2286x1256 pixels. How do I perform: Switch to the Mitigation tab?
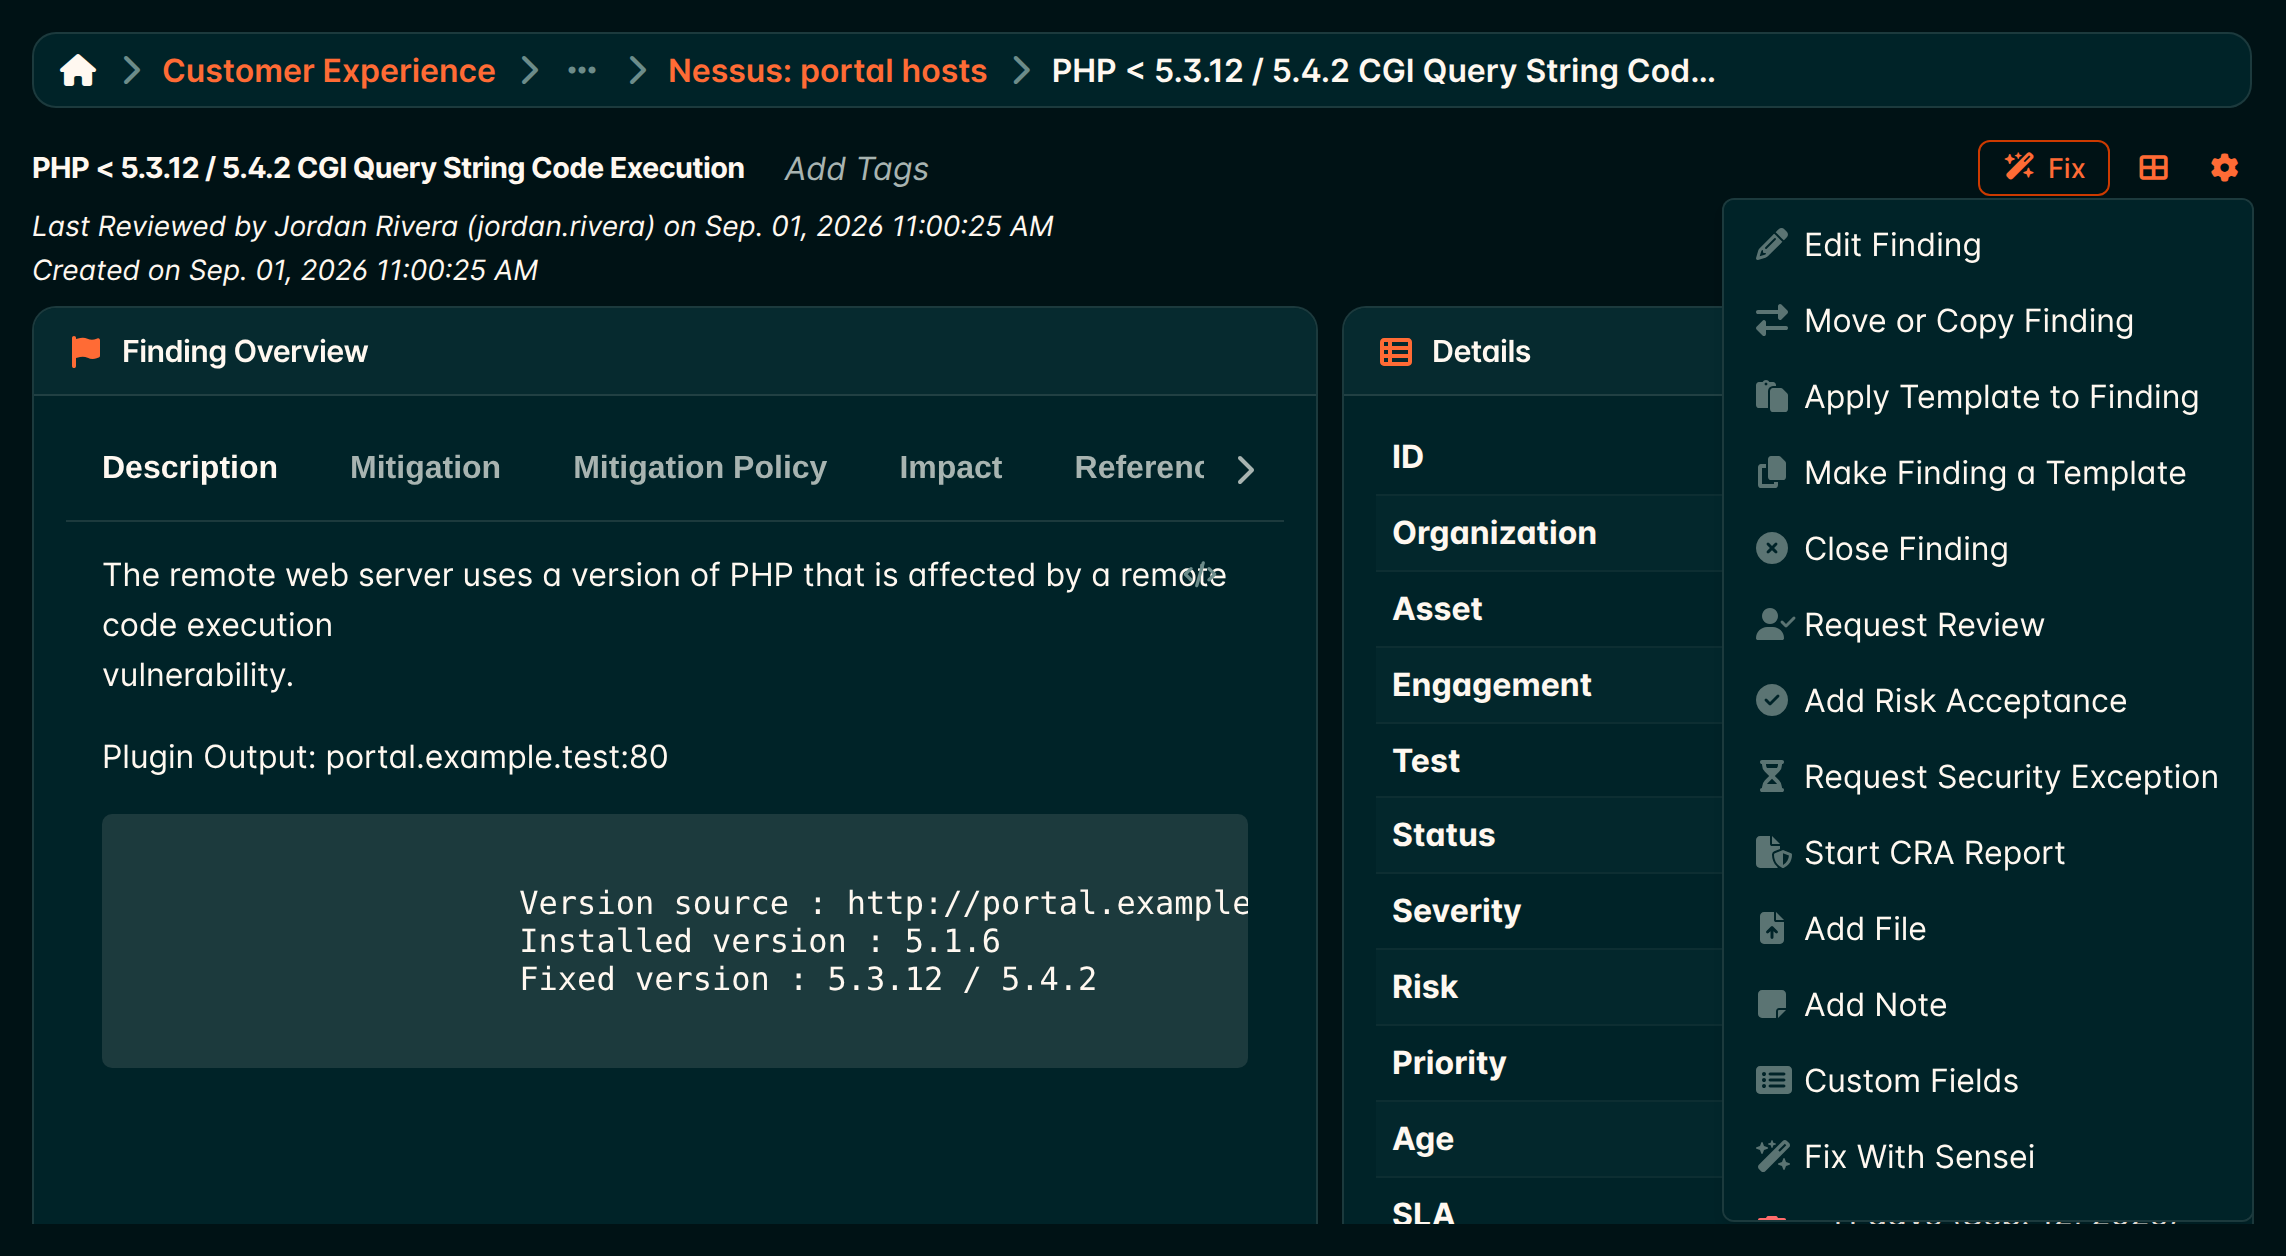(x=425, y=468)
